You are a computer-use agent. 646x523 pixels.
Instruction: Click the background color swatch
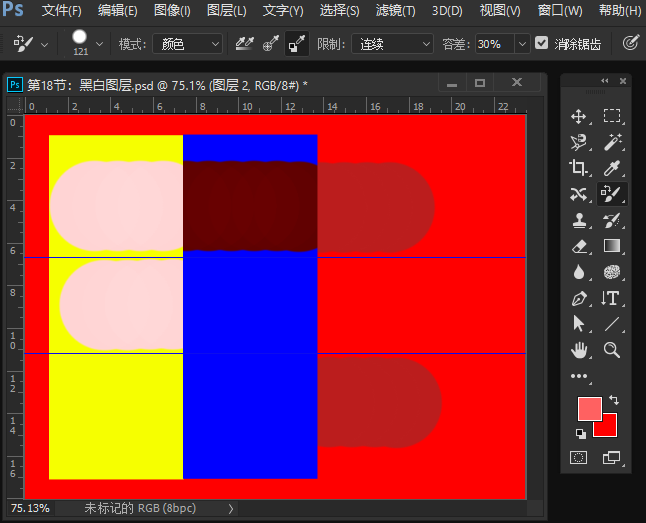pos(609,429)
